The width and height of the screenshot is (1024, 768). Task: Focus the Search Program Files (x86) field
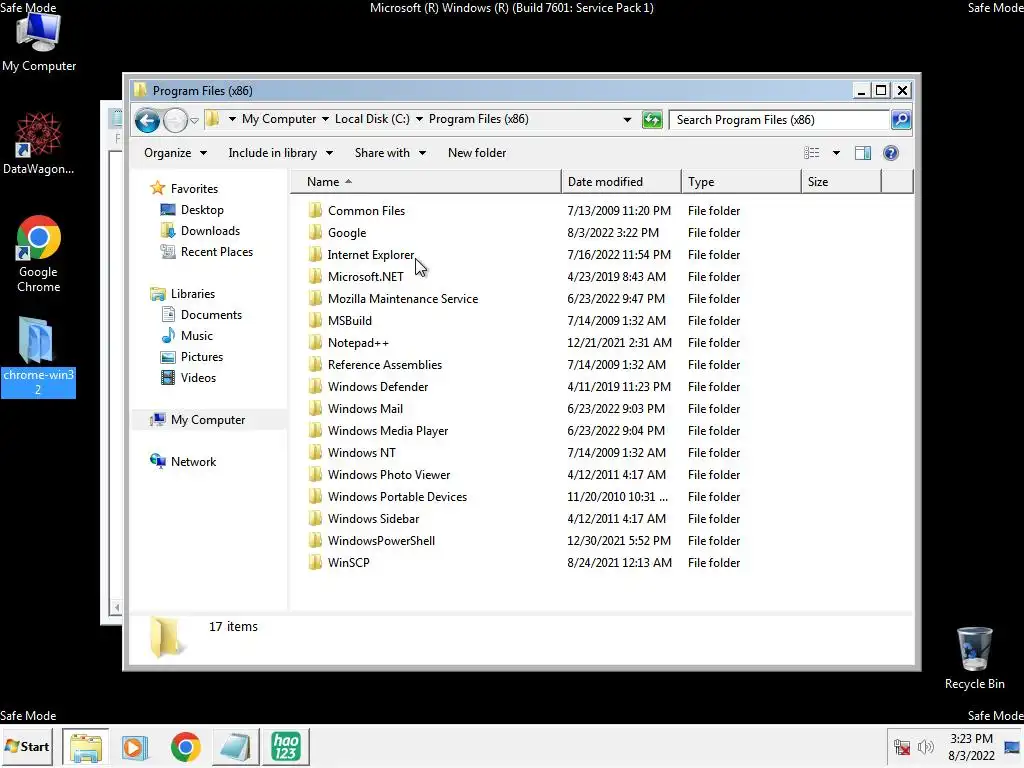[x=780, y=120]
